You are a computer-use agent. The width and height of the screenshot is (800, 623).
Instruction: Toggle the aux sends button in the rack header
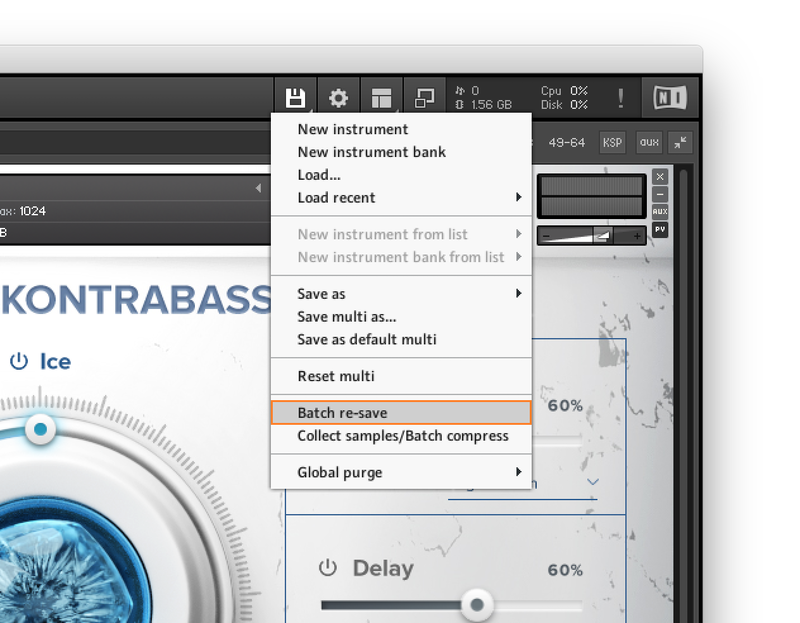click(649, 142)
